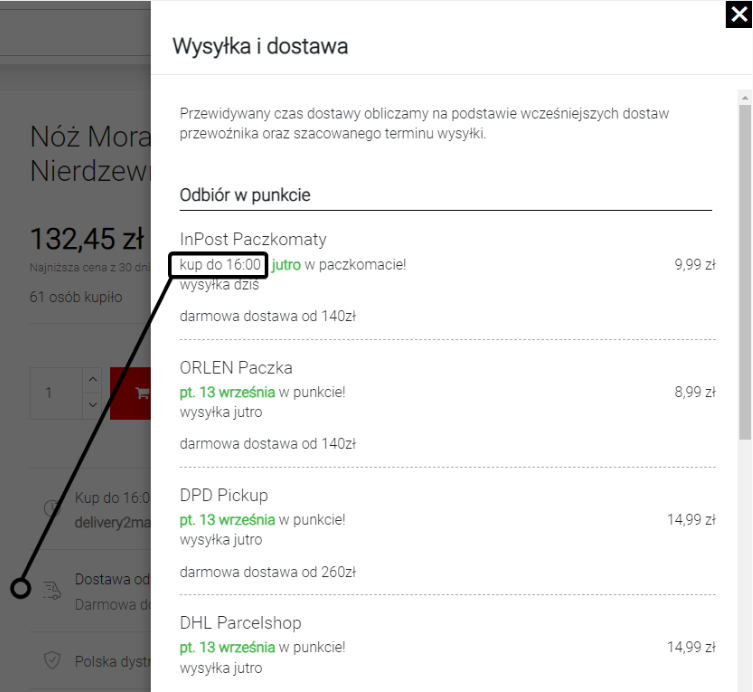Click the Wysyłka i dostawa title

tap(260, 46)
